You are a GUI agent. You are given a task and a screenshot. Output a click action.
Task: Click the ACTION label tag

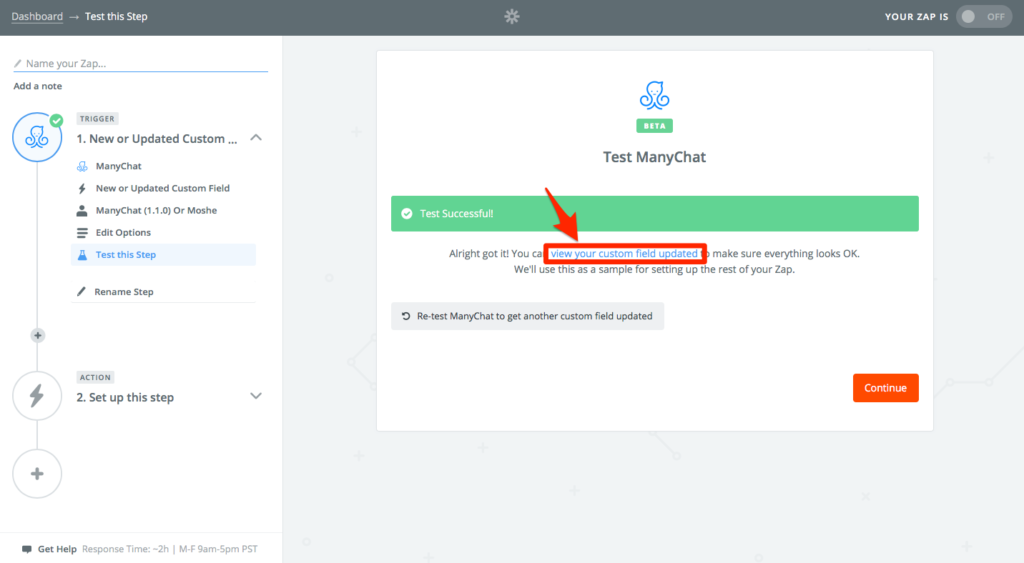click(95, 377)
